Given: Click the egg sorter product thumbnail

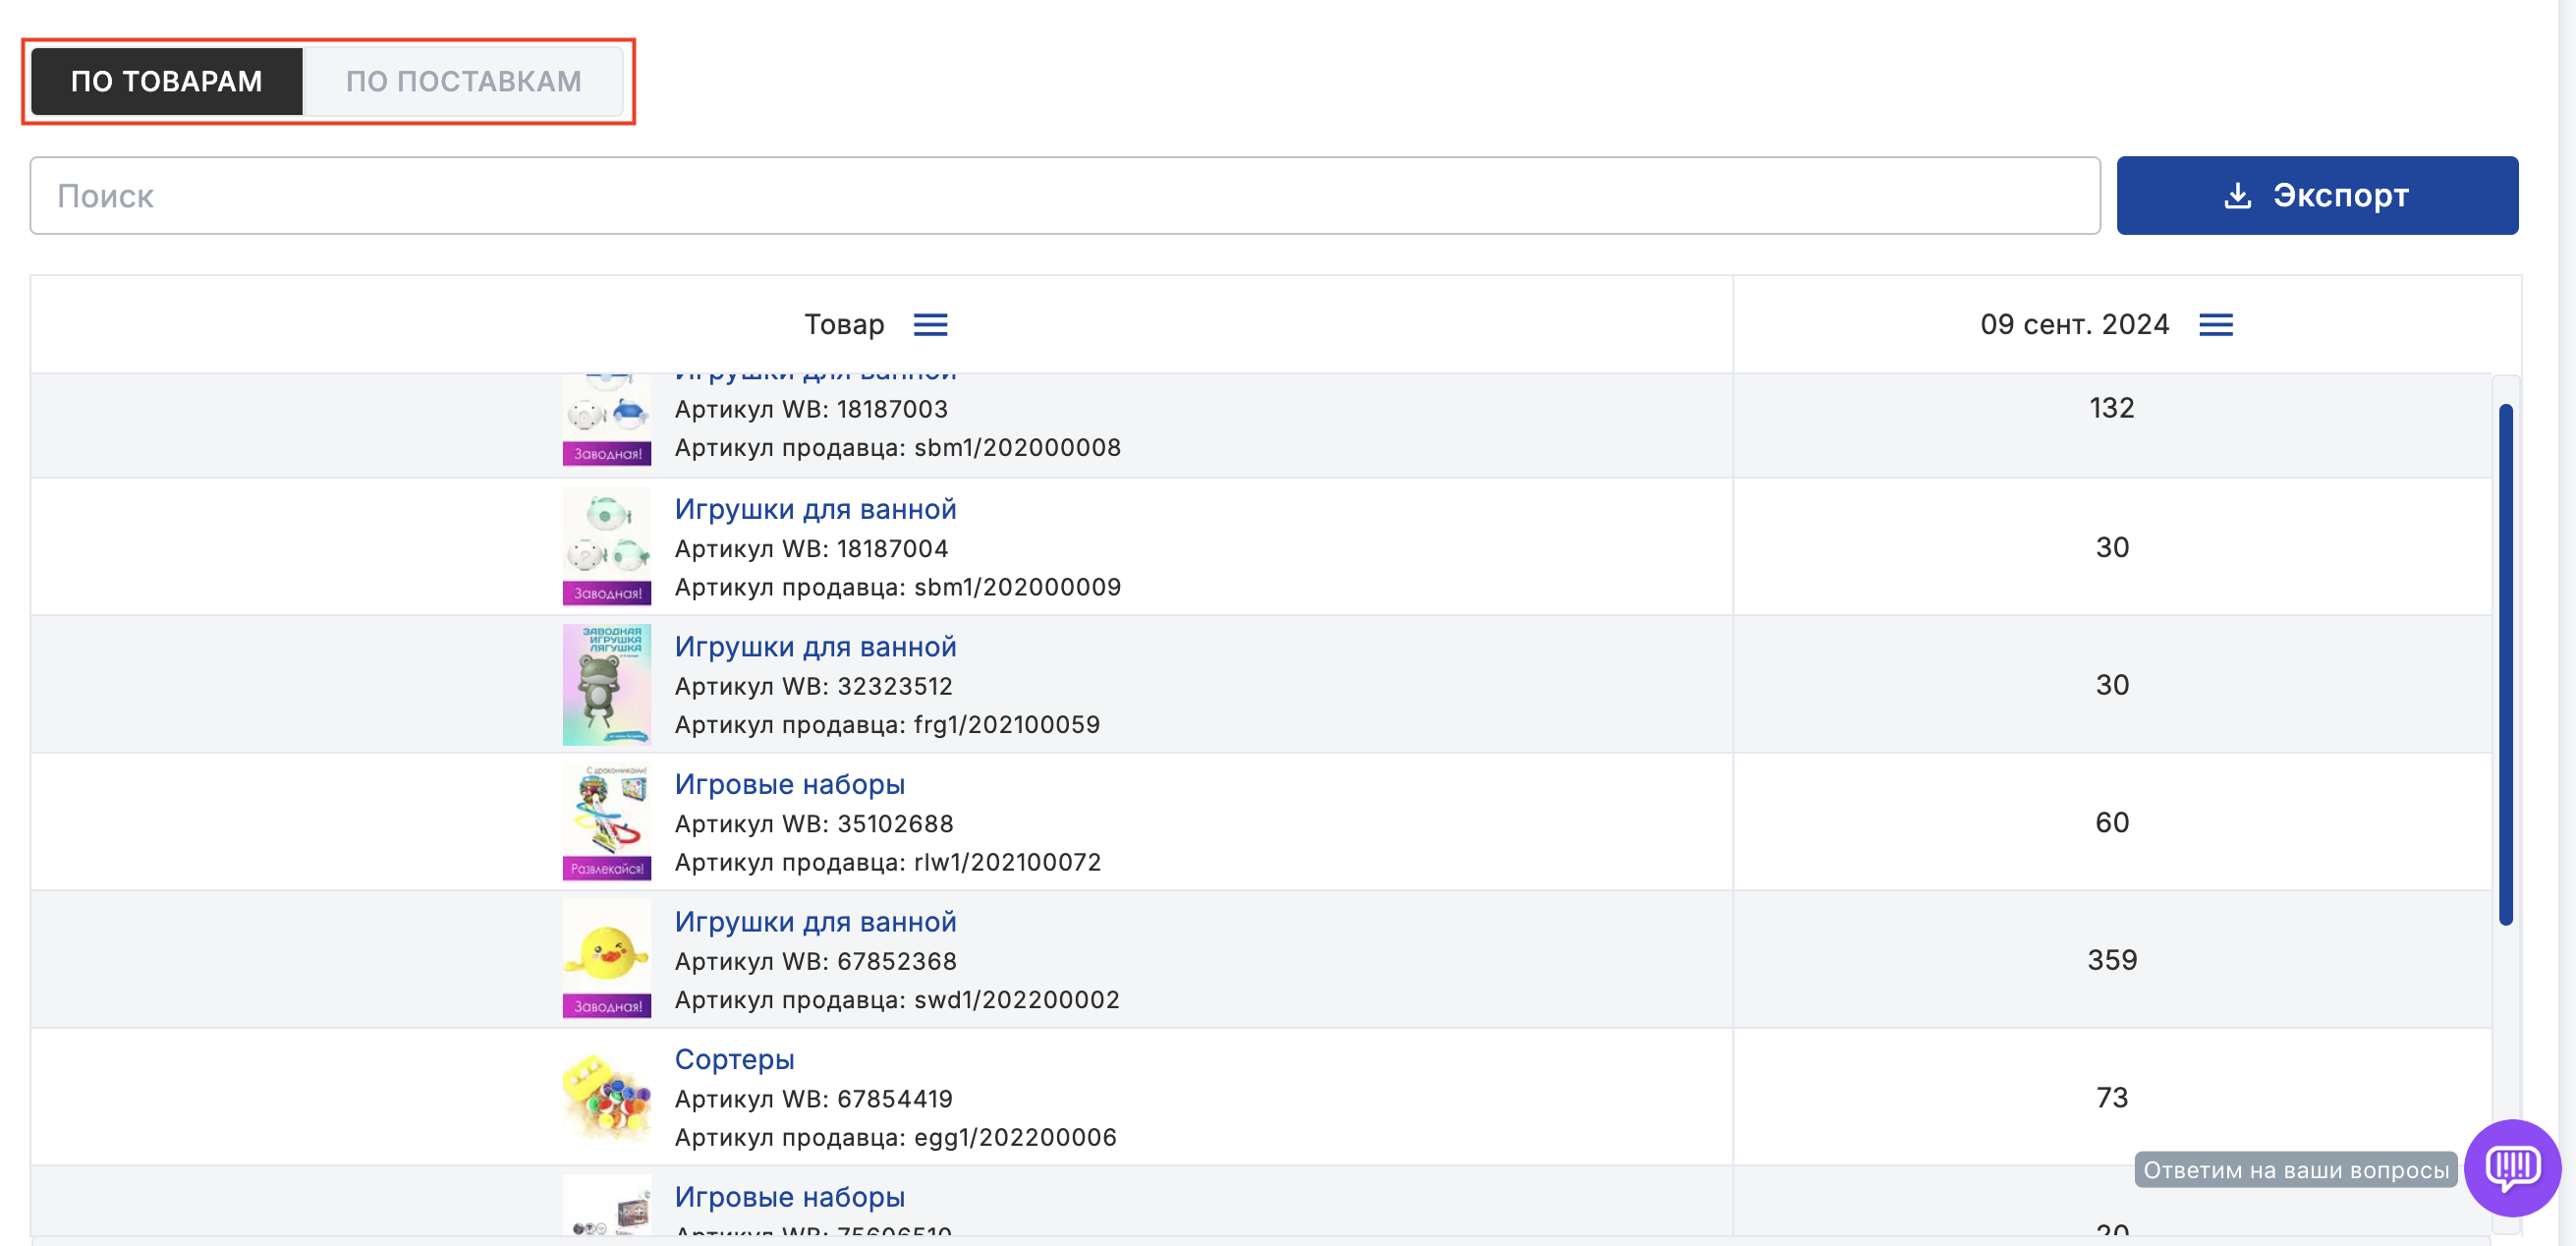Looking at the screenshot, I should coord(606,1097).
